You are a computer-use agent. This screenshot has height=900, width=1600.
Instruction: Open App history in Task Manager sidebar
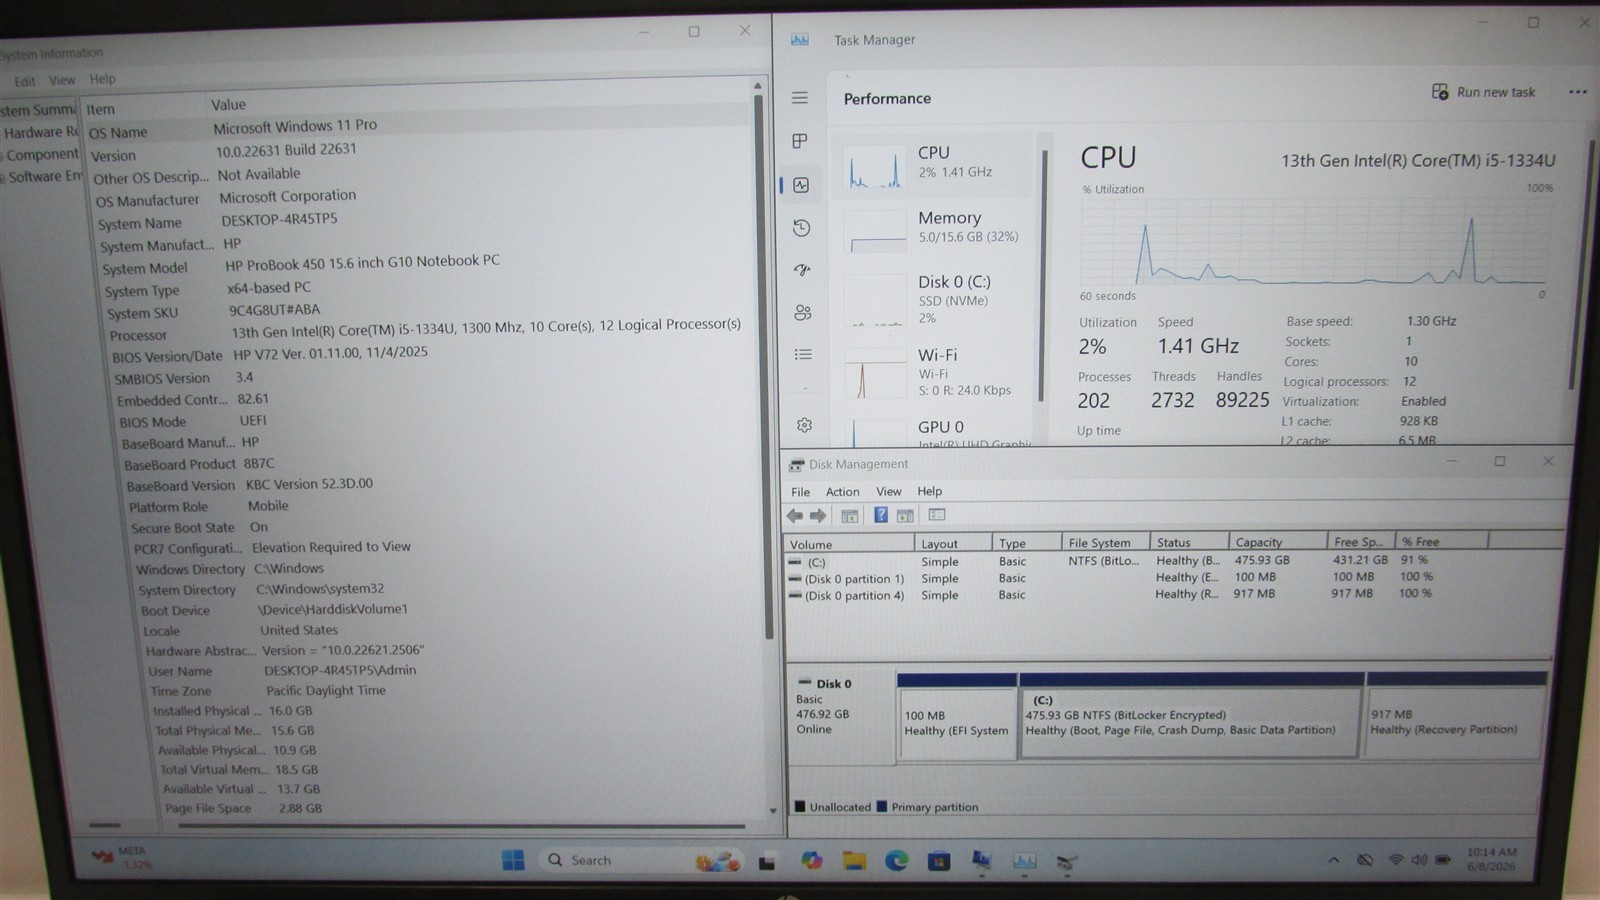tap(801, 228)
